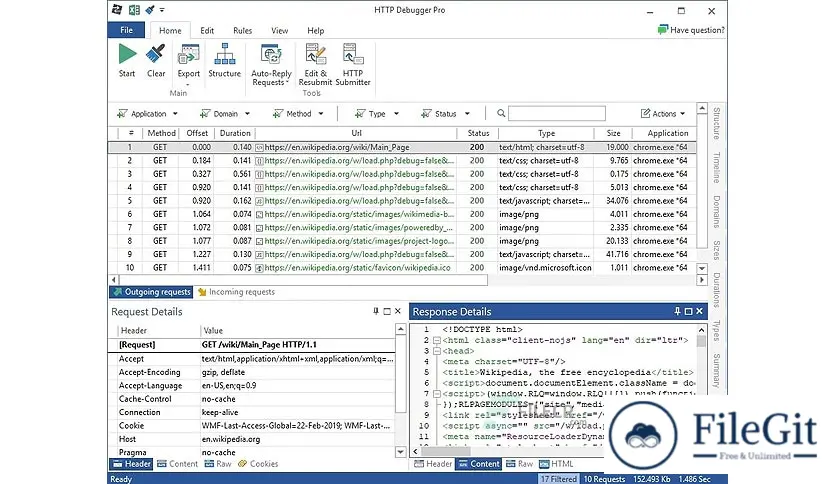This screenshot has height=484, width=836.
Task: Open the Durations side panel tab
Action: click(717, 290)
